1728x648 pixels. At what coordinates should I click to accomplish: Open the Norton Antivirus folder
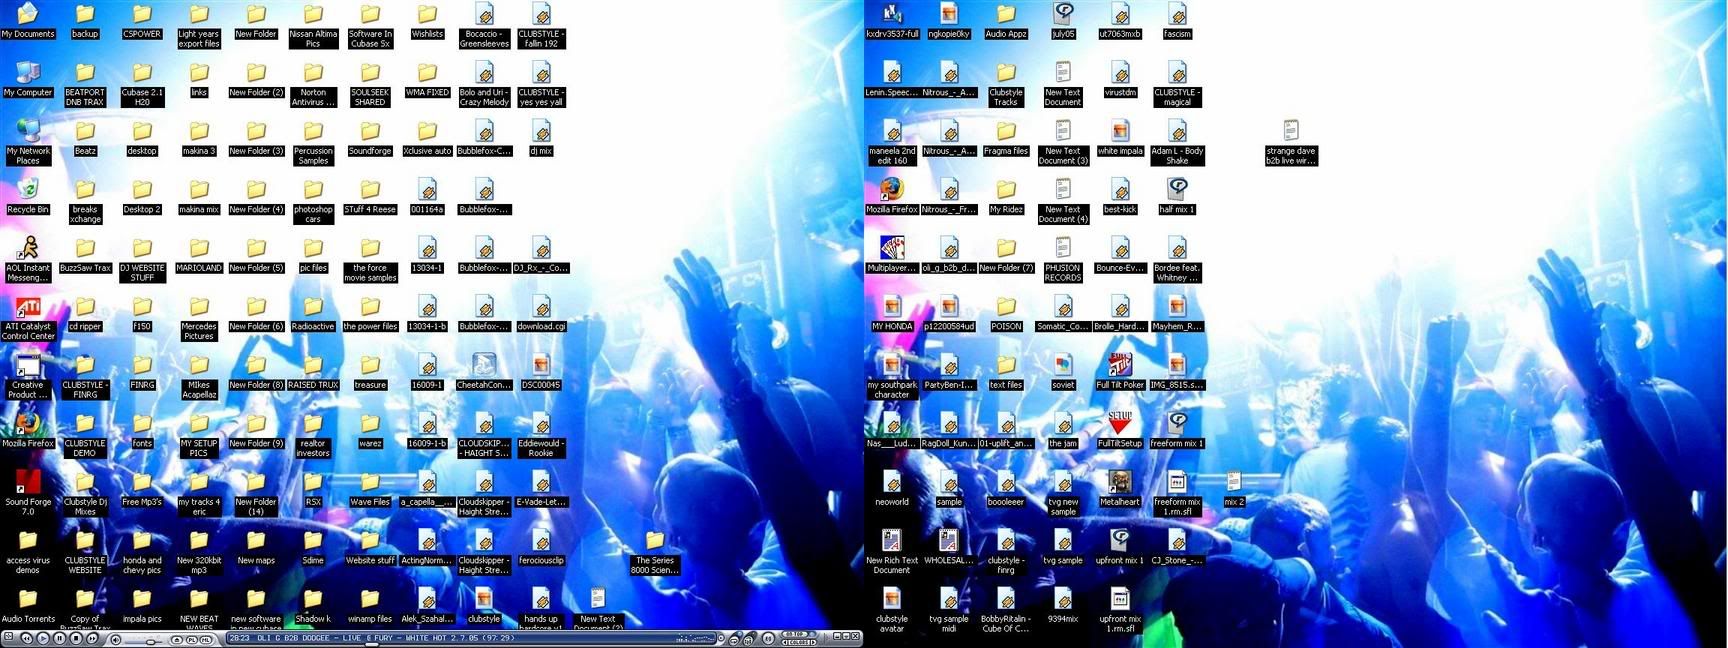(x=313, y=84)
